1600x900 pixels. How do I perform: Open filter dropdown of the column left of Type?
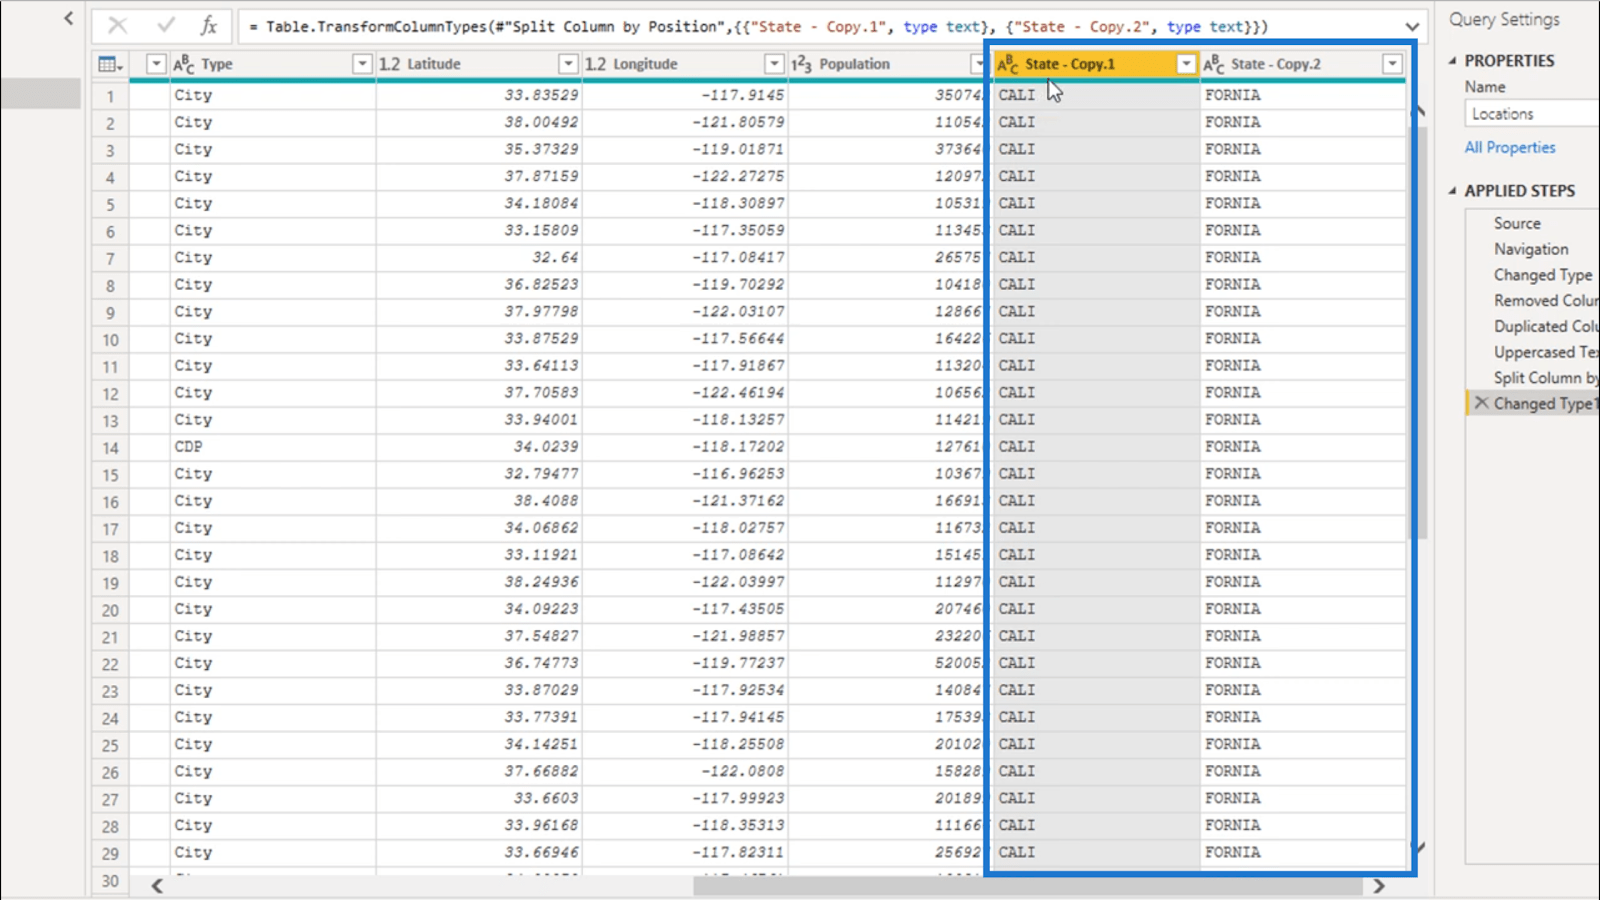[x=156, y=64]
